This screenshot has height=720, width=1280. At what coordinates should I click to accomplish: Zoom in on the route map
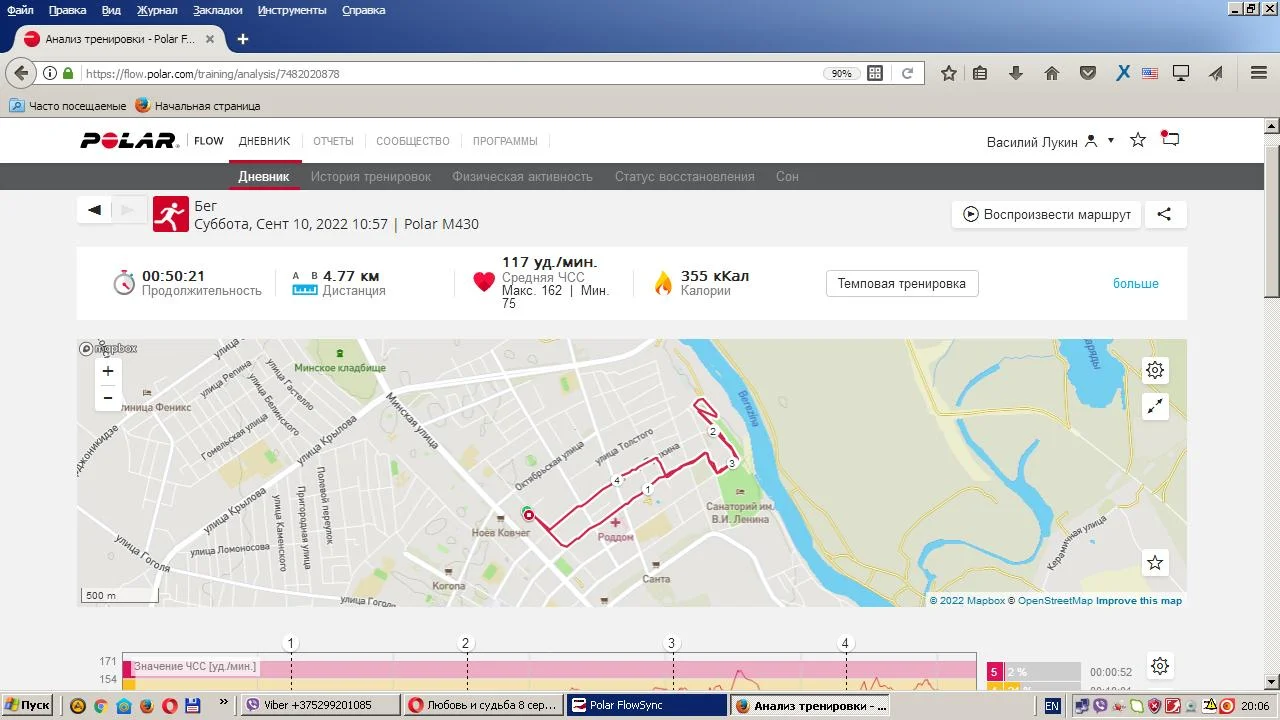pos(108,371)
